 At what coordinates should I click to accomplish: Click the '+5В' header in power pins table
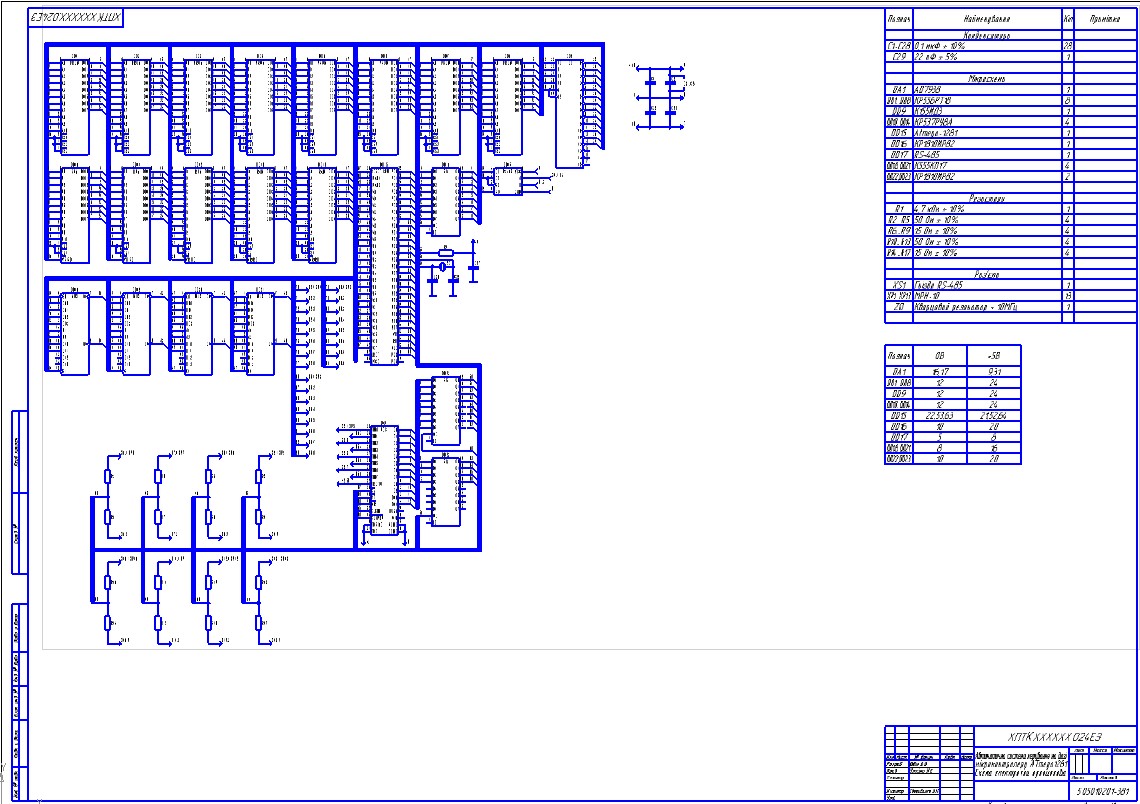(x=994, y=356)
